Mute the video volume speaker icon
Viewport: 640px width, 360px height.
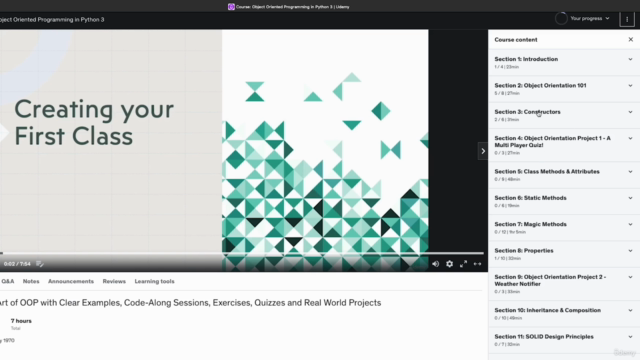pyautogui.click(x=436, y=264)
